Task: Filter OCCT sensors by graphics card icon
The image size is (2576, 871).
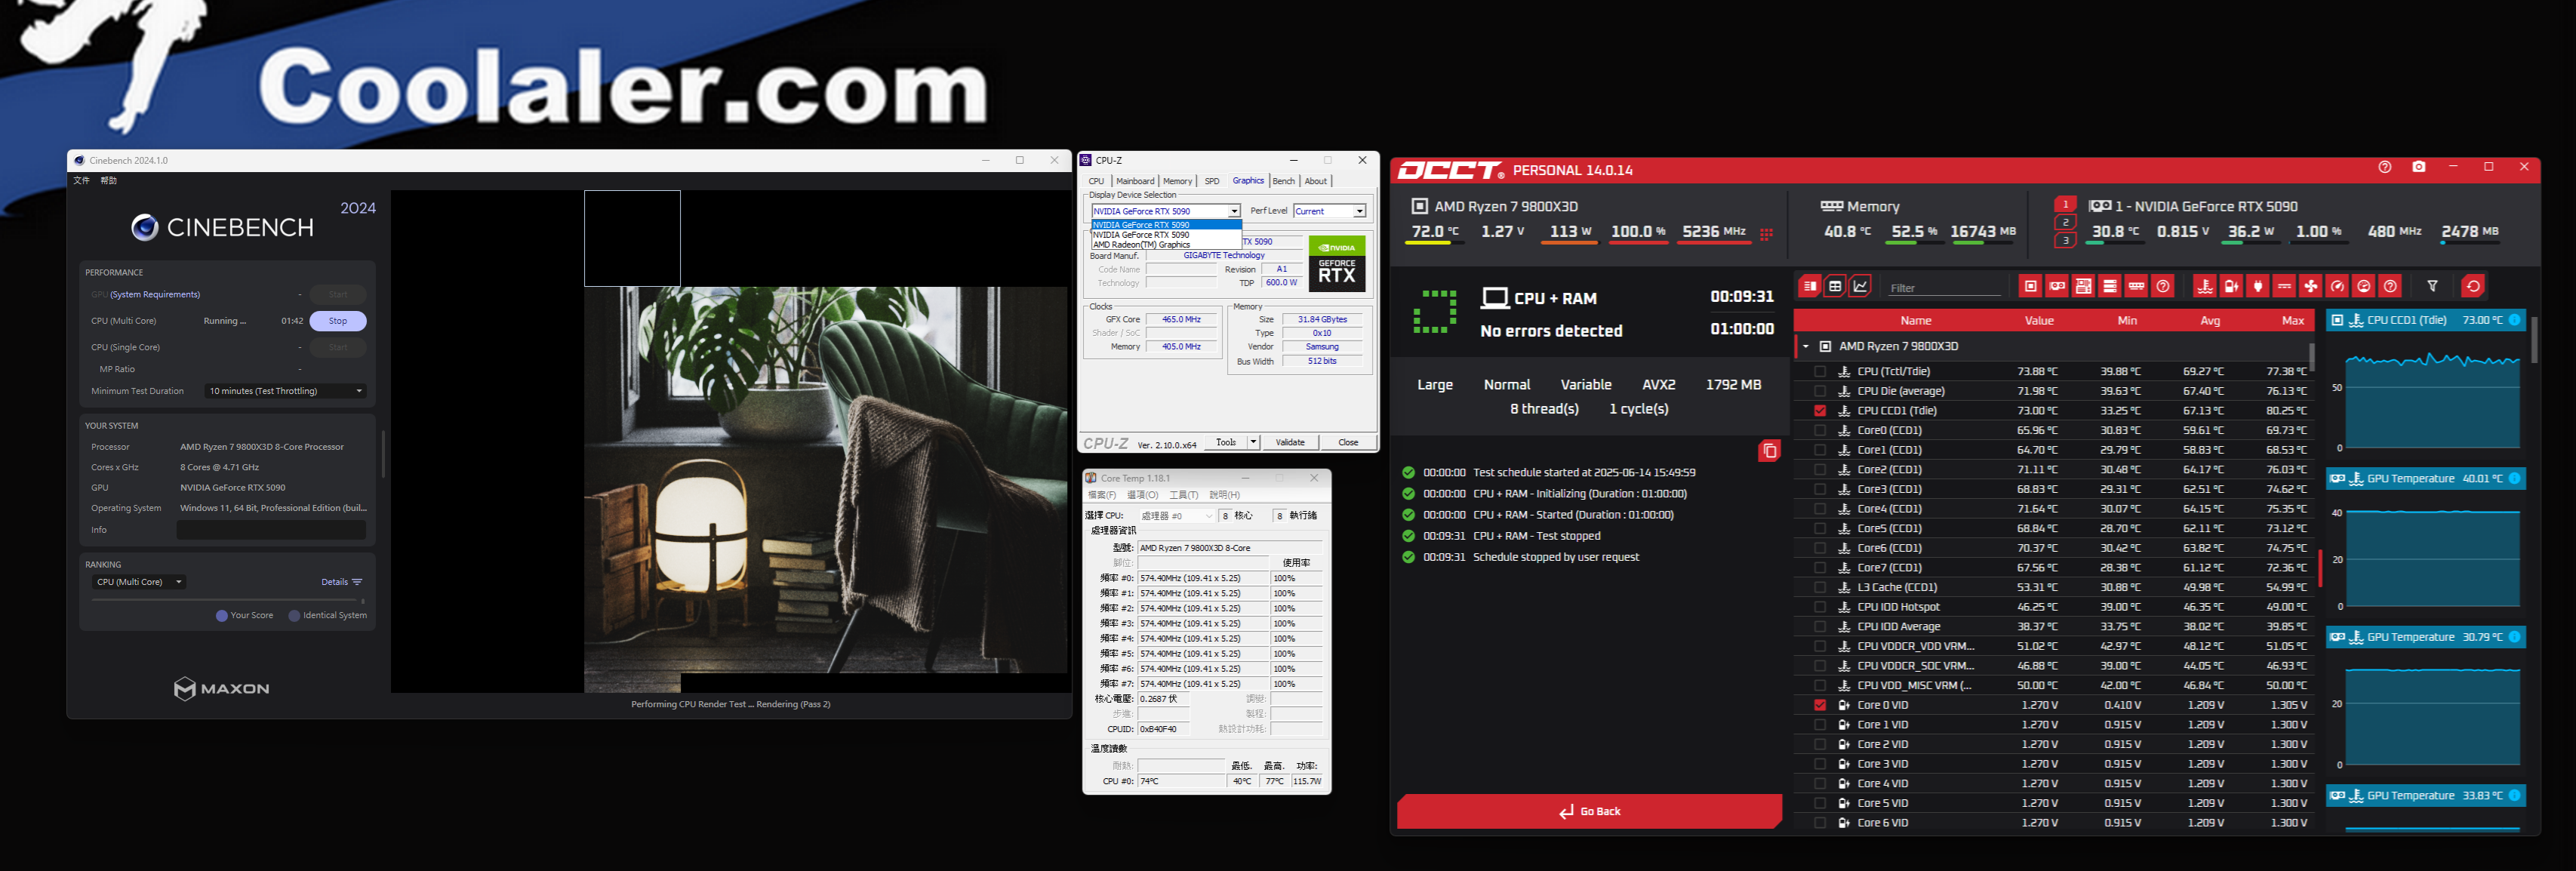Action: (x=2057, y=286)
